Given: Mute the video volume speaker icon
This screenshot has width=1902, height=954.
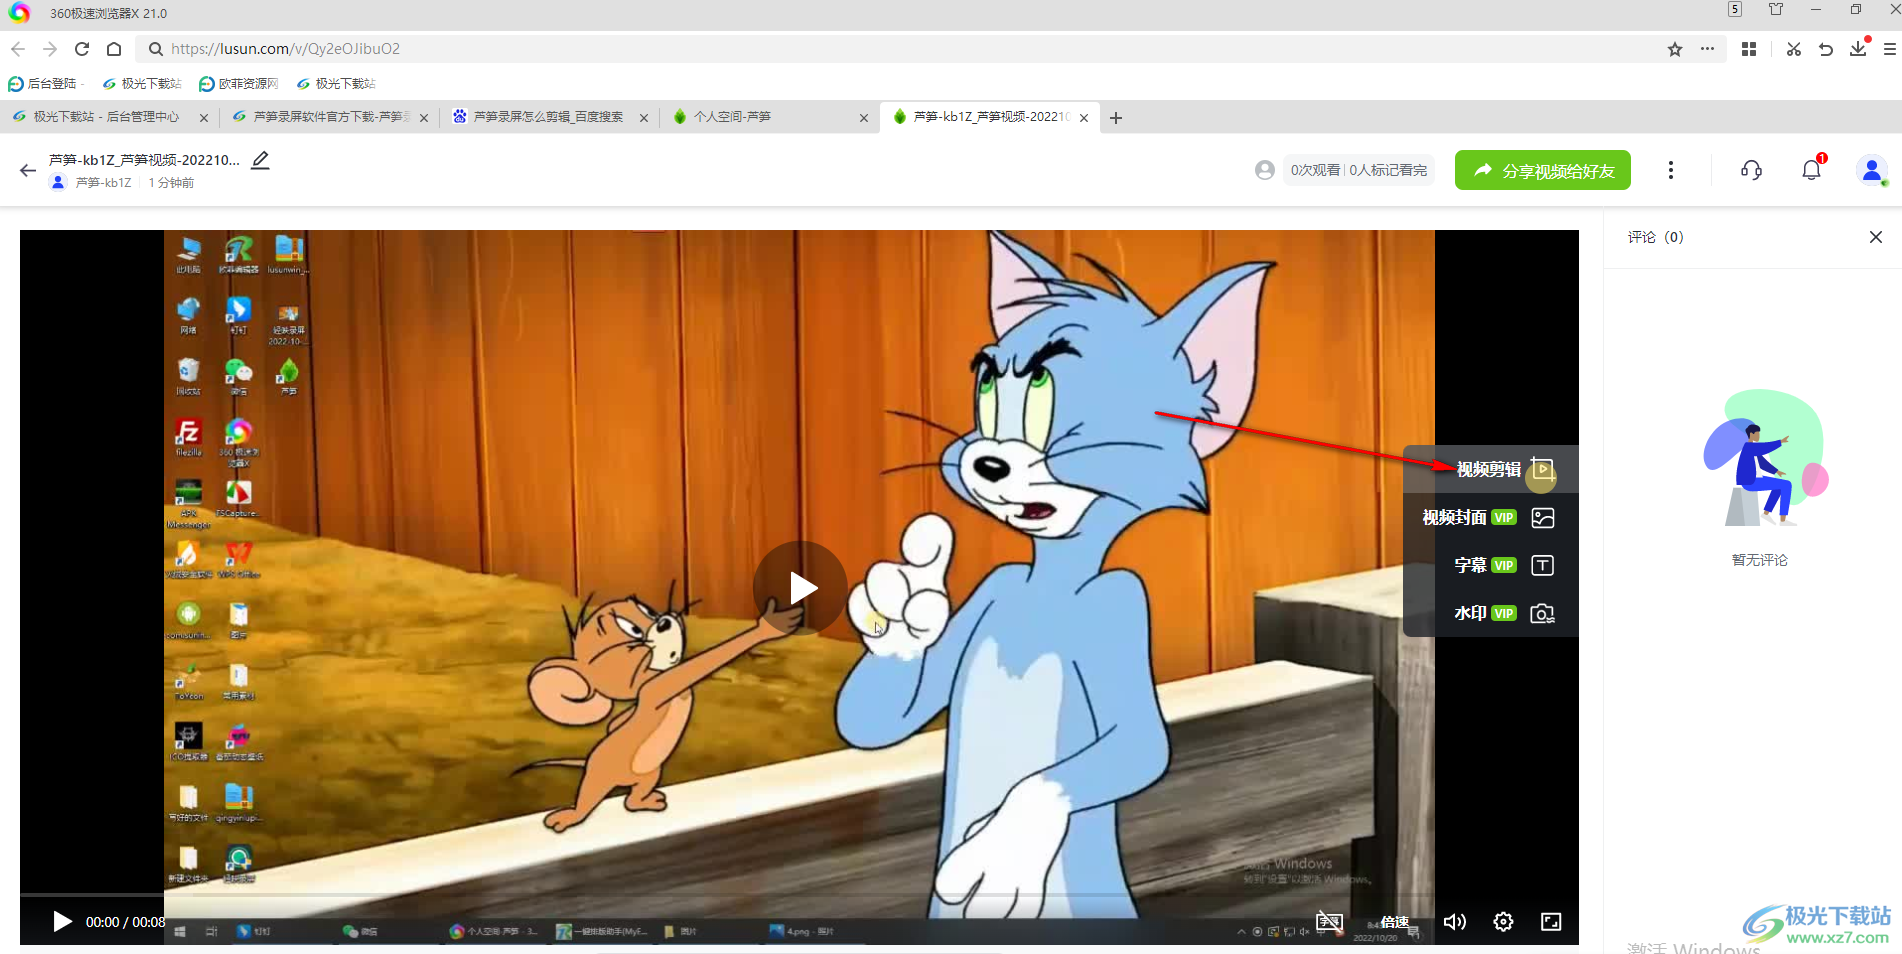Looking at the screenshot, I should pyautogui.click(x=1455, y=921).
